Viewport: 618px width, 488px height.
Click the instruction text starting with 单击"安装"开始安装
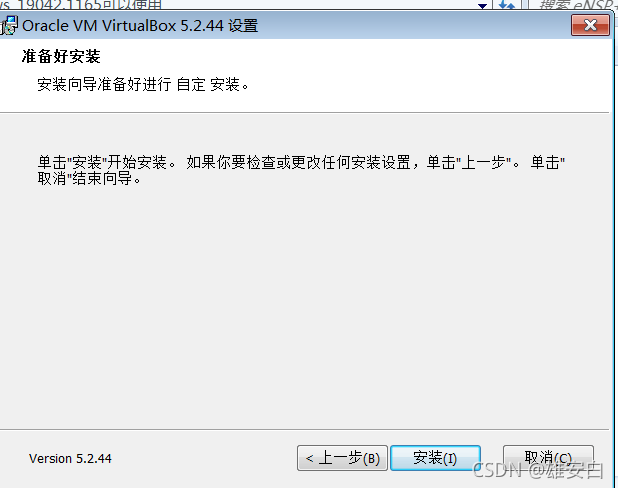(x=301, y=170)
